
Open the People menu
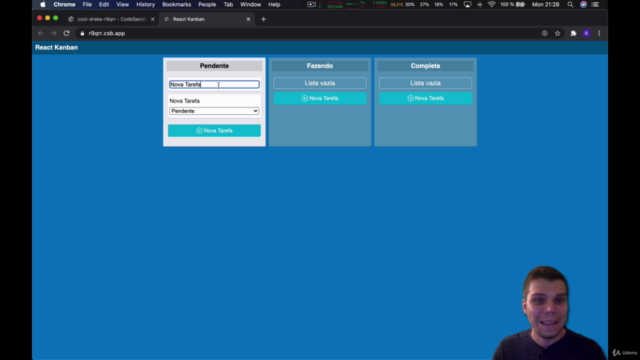(x=207, y=4)
